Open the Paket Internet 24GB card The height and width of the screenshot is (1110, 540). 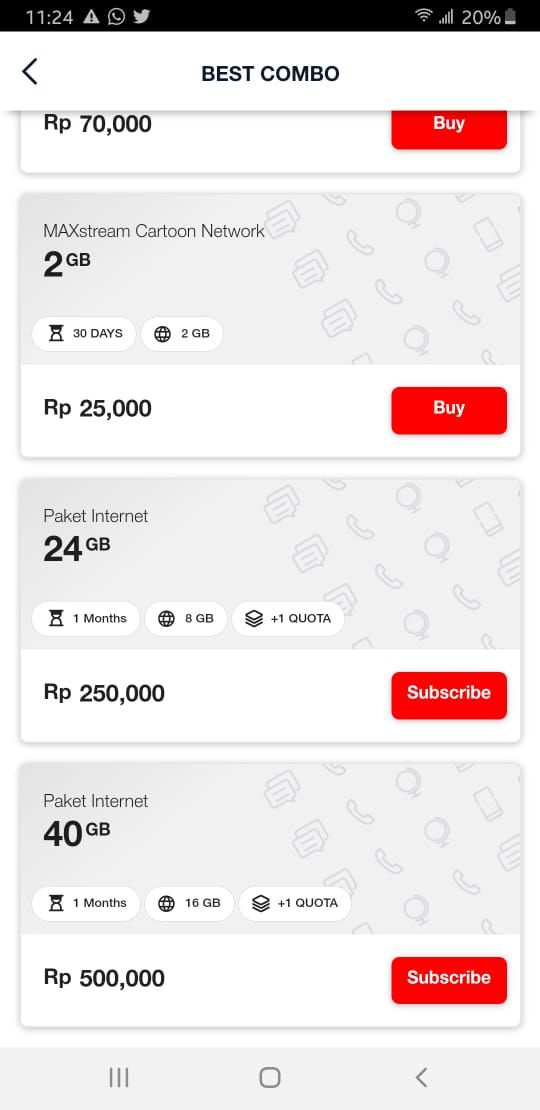(x=270, y=610)
